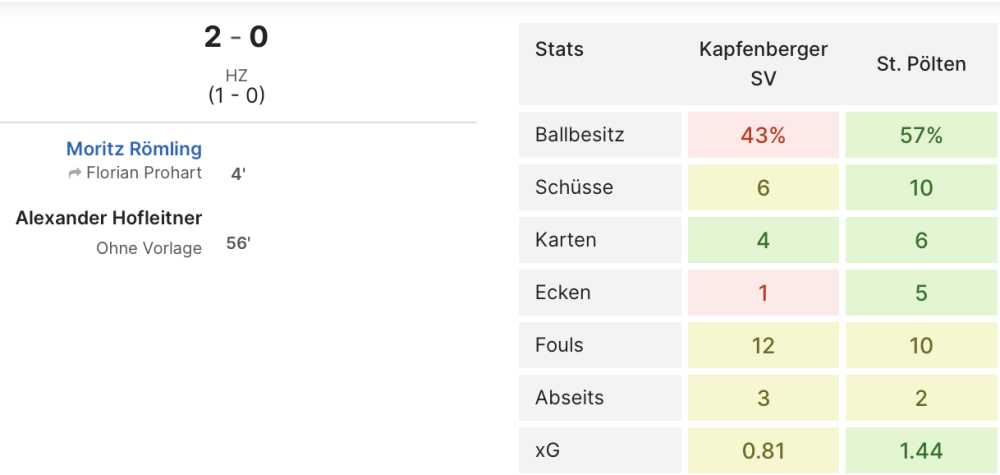Click assist provider Florian Prohart

coord(144,173)
